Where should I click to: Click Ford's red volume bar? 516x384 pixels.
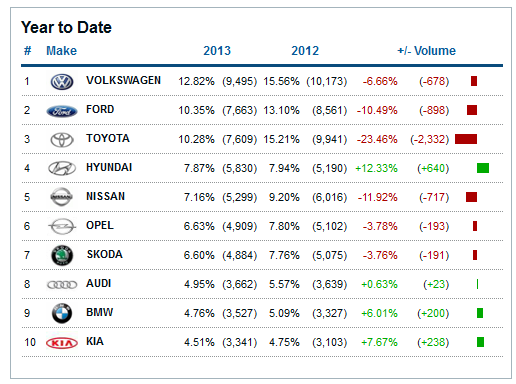pos(472,110)
